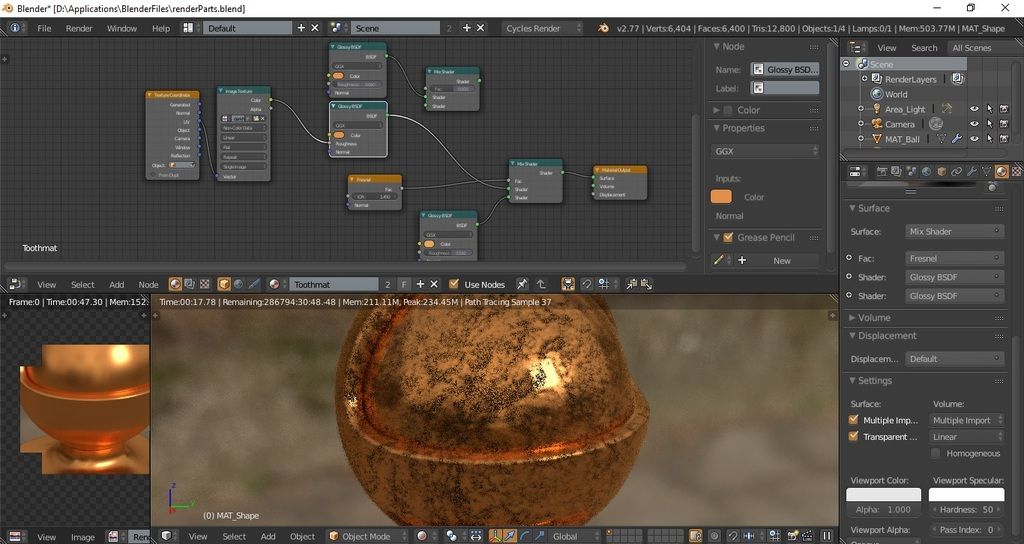Open the Node menu in node editor header

(x=148, y=284)
